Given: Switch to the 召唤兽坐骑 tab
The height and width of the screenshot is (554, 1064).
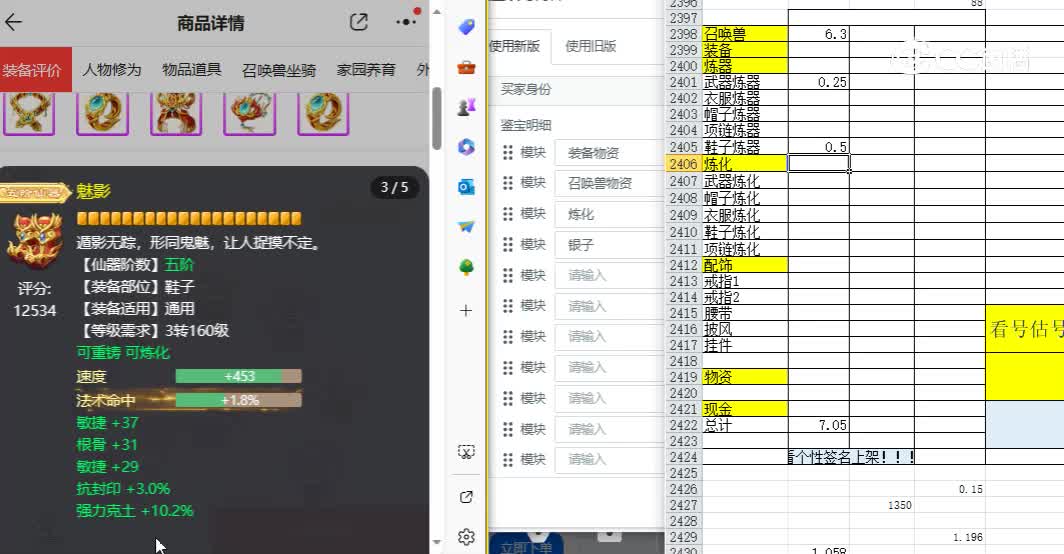Looking at the screenshot, I should point(279,70).
